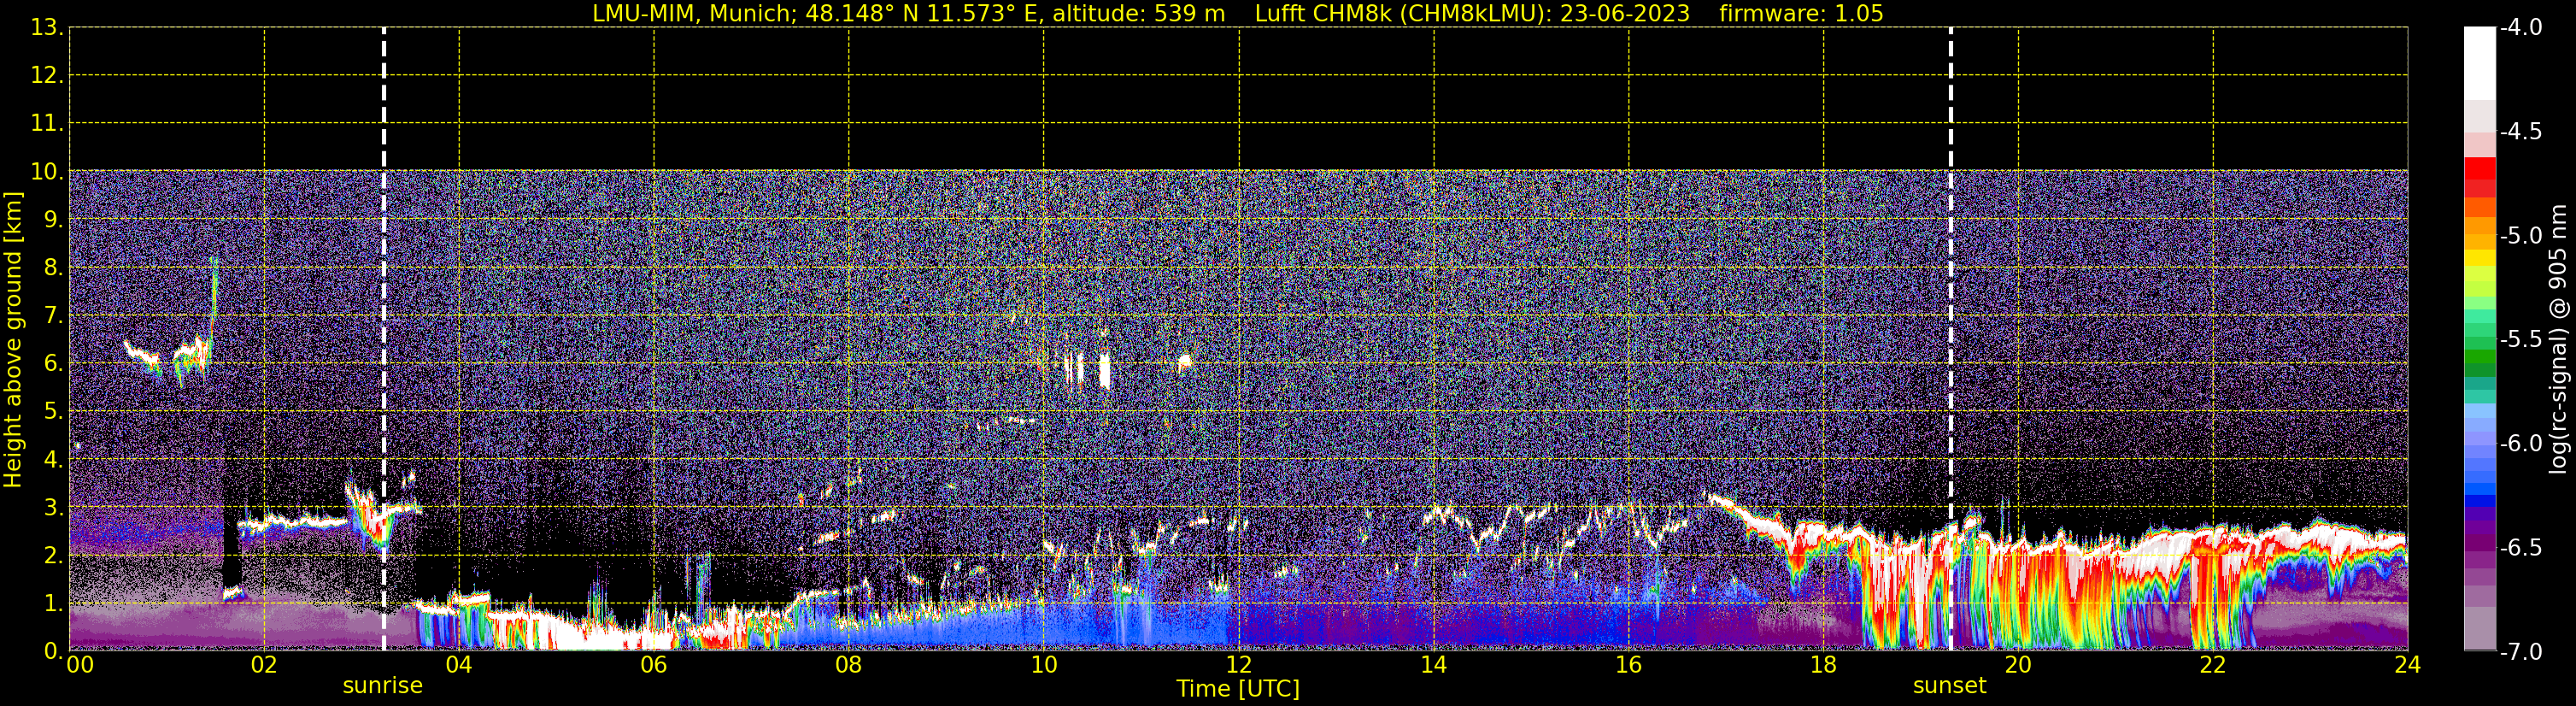
Task: Click the 'Time [UTC]' axis label
Action: pyautogui.click(x=1238, y=689)
